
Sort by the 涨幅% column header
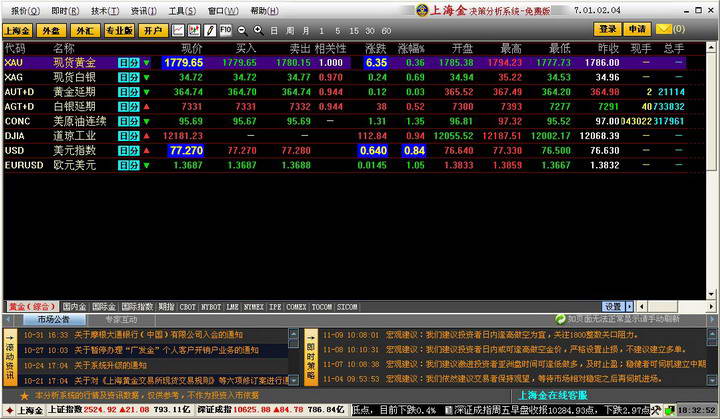411,48
